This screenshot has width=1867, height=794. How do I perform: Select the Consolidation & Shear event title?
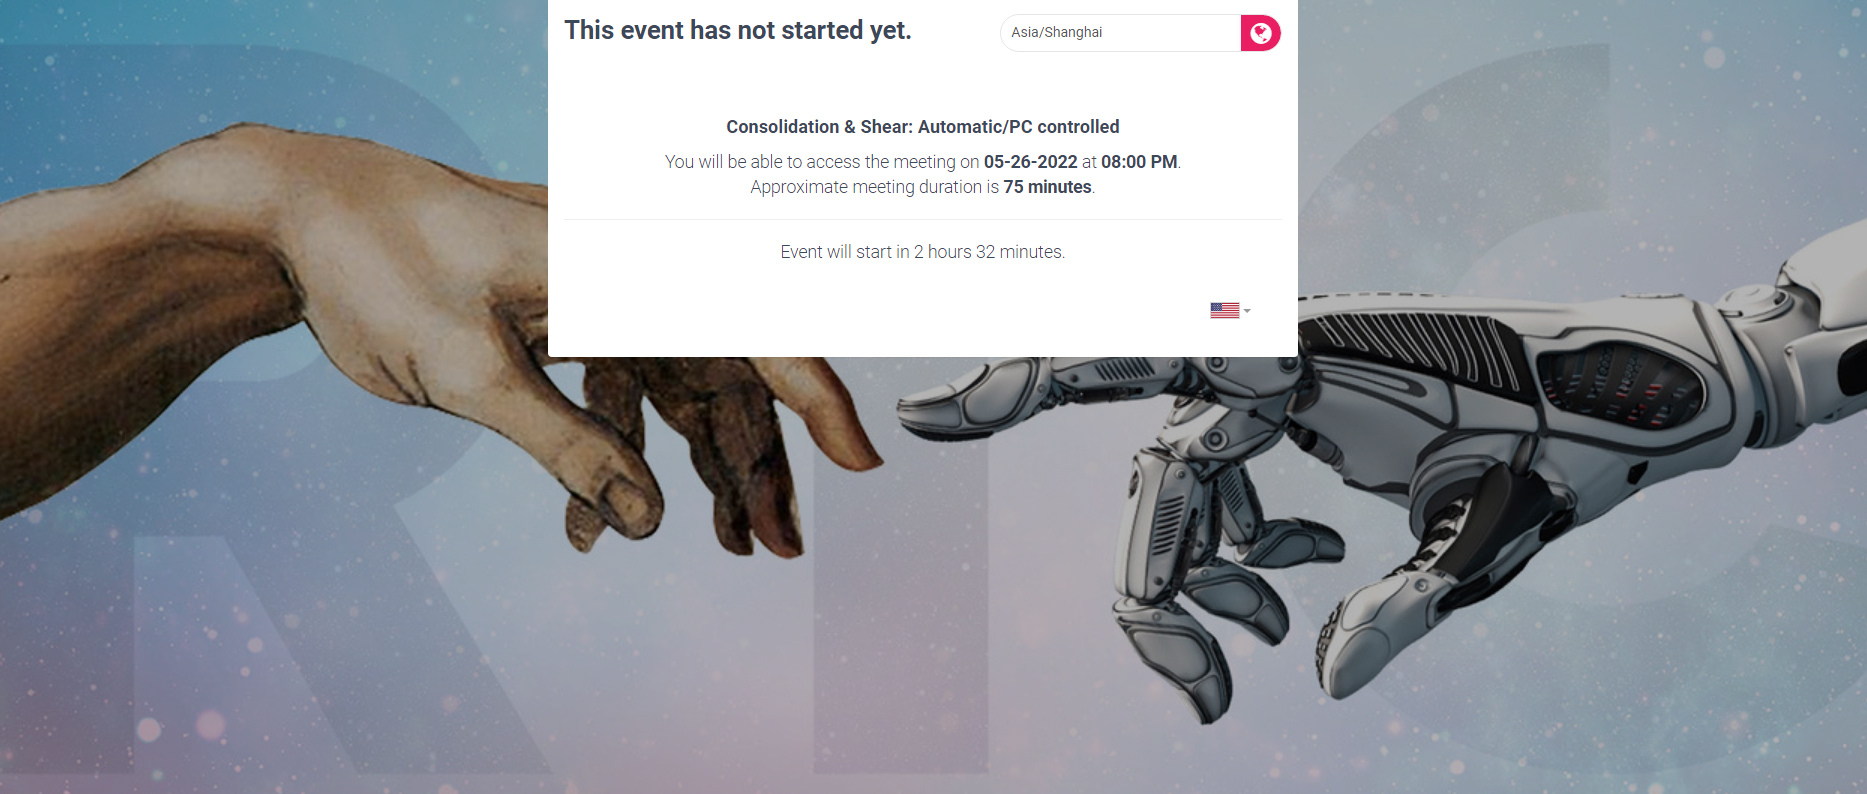pos(922,127)
